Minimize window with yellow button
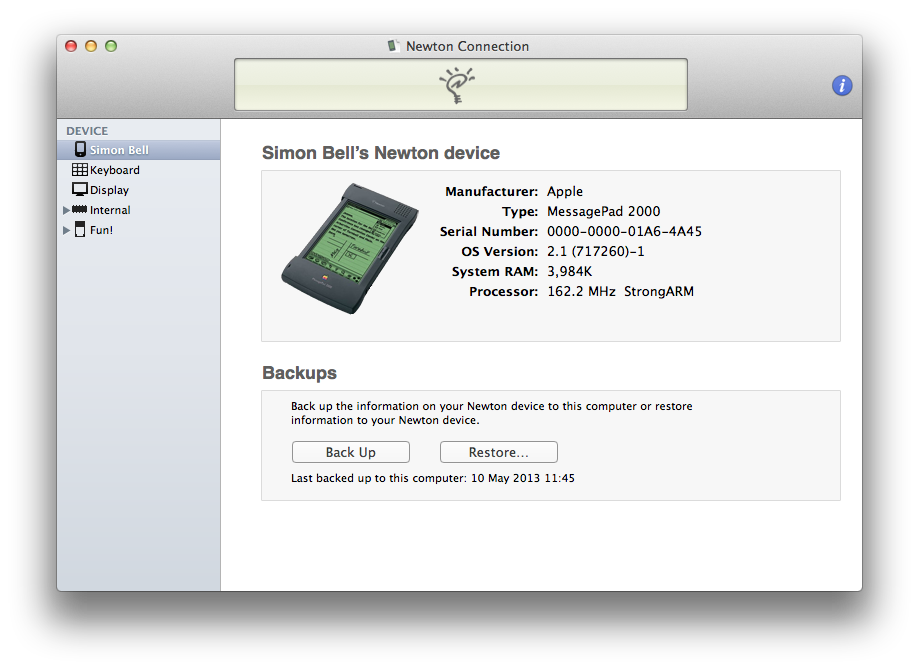 (91, 46)
